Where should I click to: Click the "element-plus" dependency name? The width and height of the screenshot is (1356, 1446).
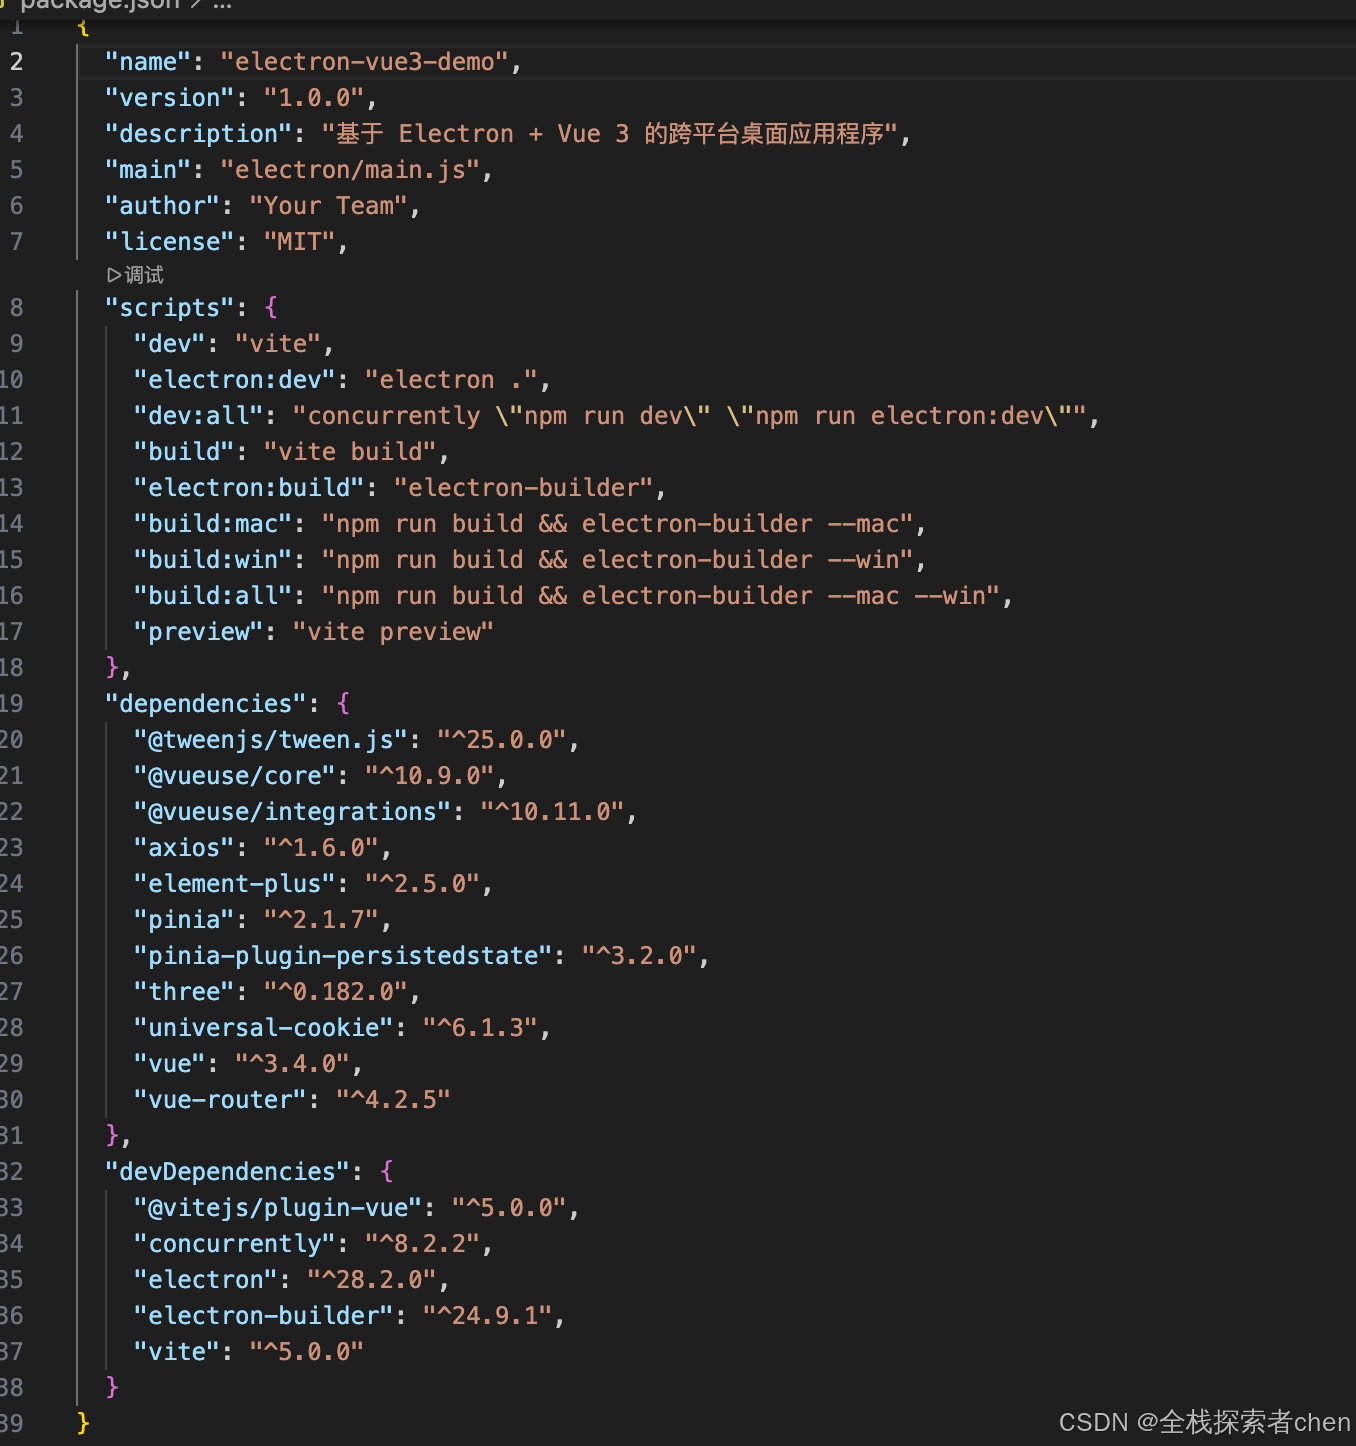[x=235, y=884]
